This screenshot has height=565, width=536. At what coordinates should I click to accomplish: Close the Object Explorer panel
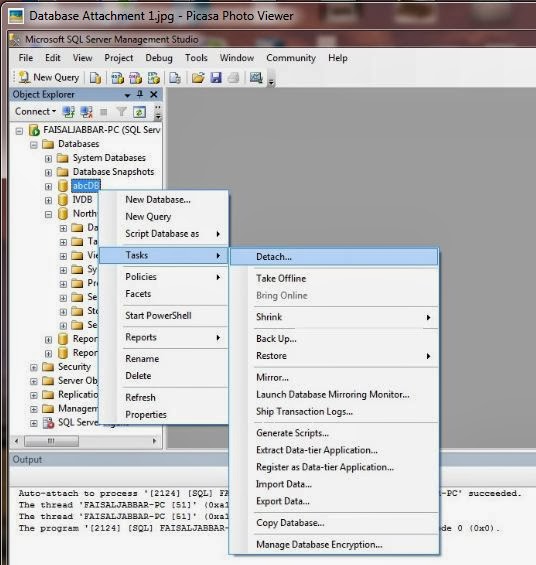[x=154, y=94]
